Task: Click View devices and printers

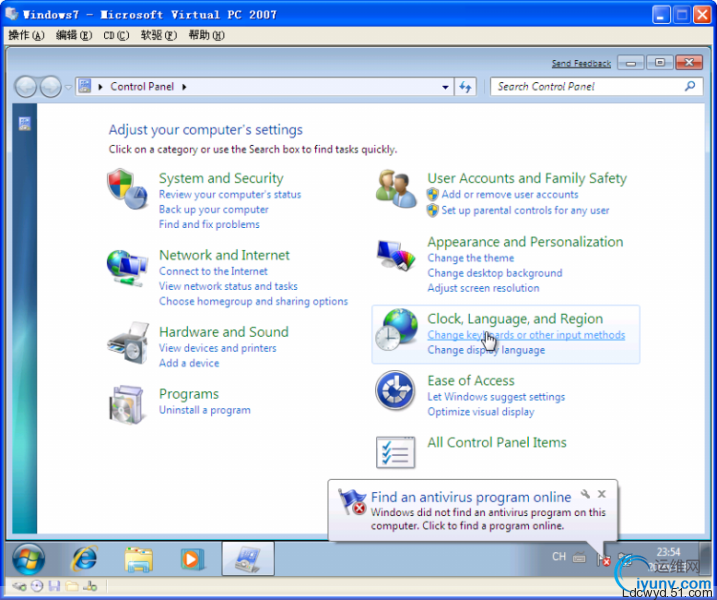Action: coord(218,348)
